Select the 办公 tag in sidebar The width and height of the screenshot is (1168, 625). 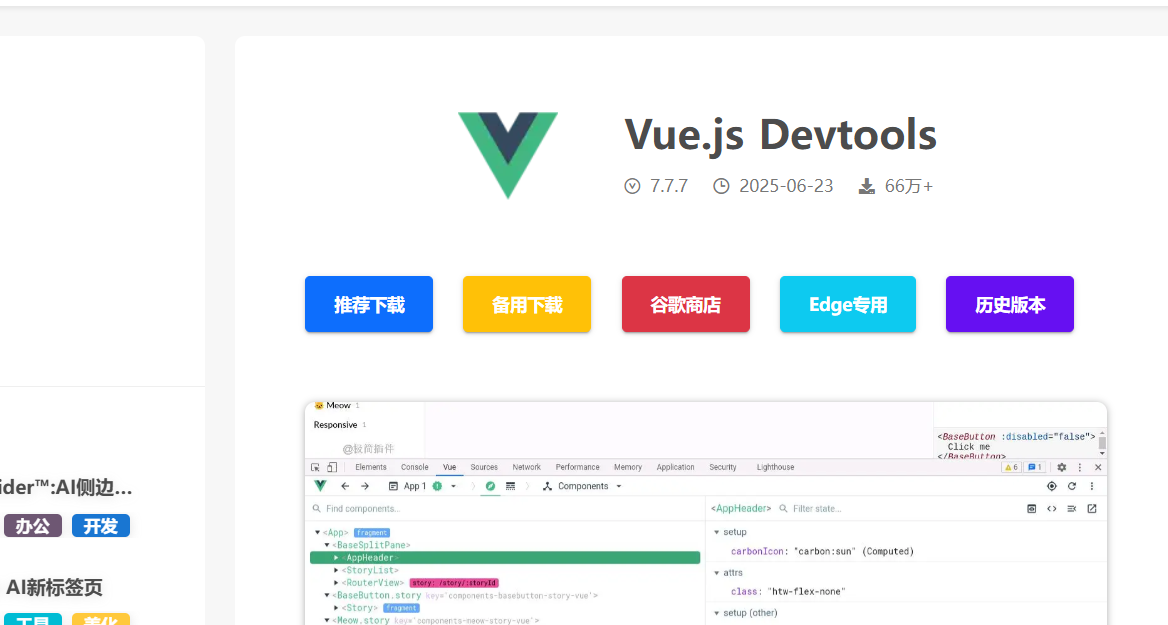click(33, 526)
